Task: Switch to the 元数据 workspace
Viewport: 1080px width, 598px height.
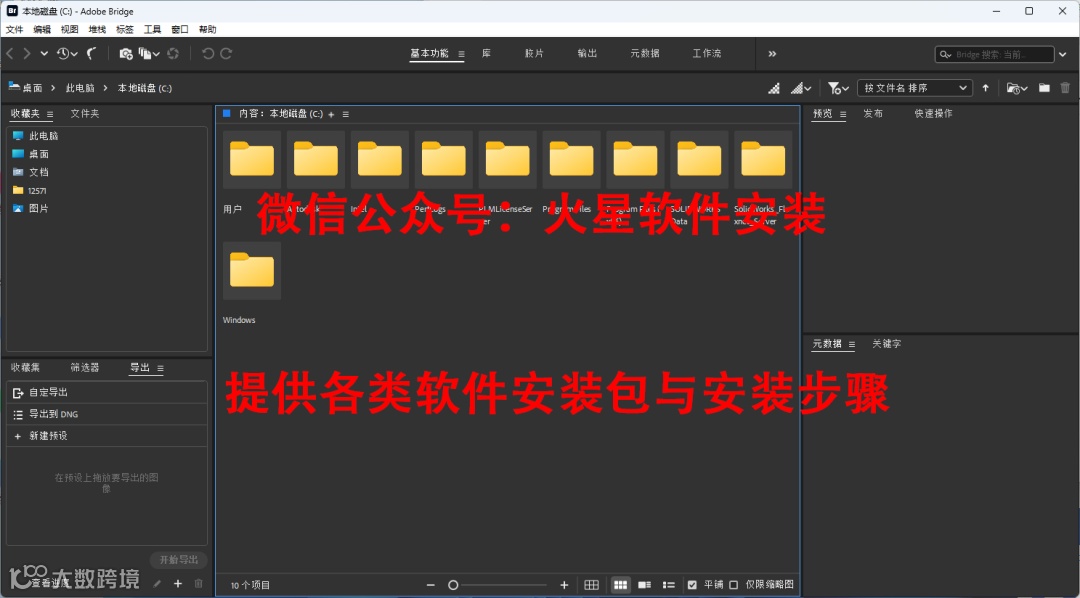Action: pos(645,53)
